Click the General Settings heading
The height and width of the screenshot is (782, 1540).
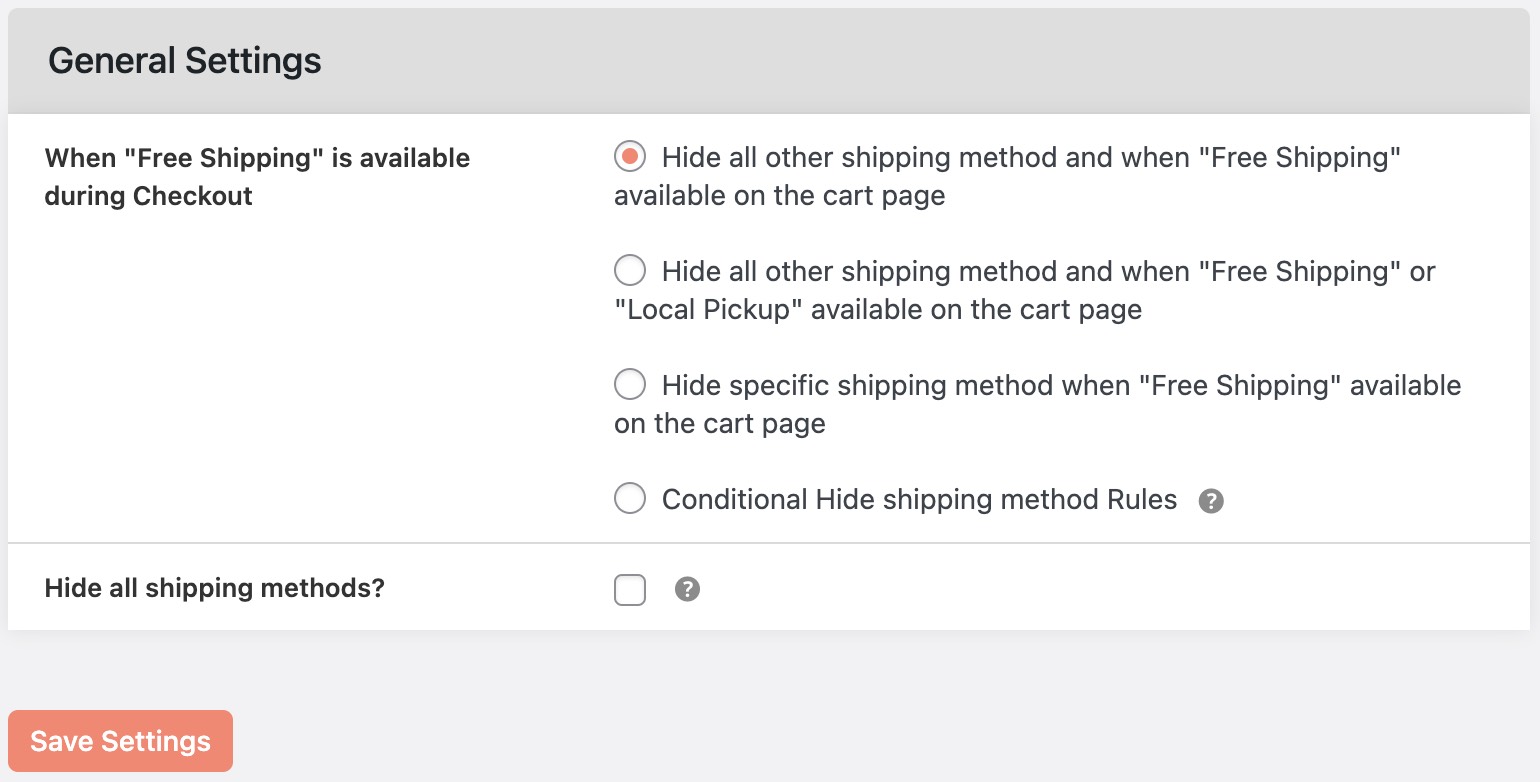[x=185, y=61]
